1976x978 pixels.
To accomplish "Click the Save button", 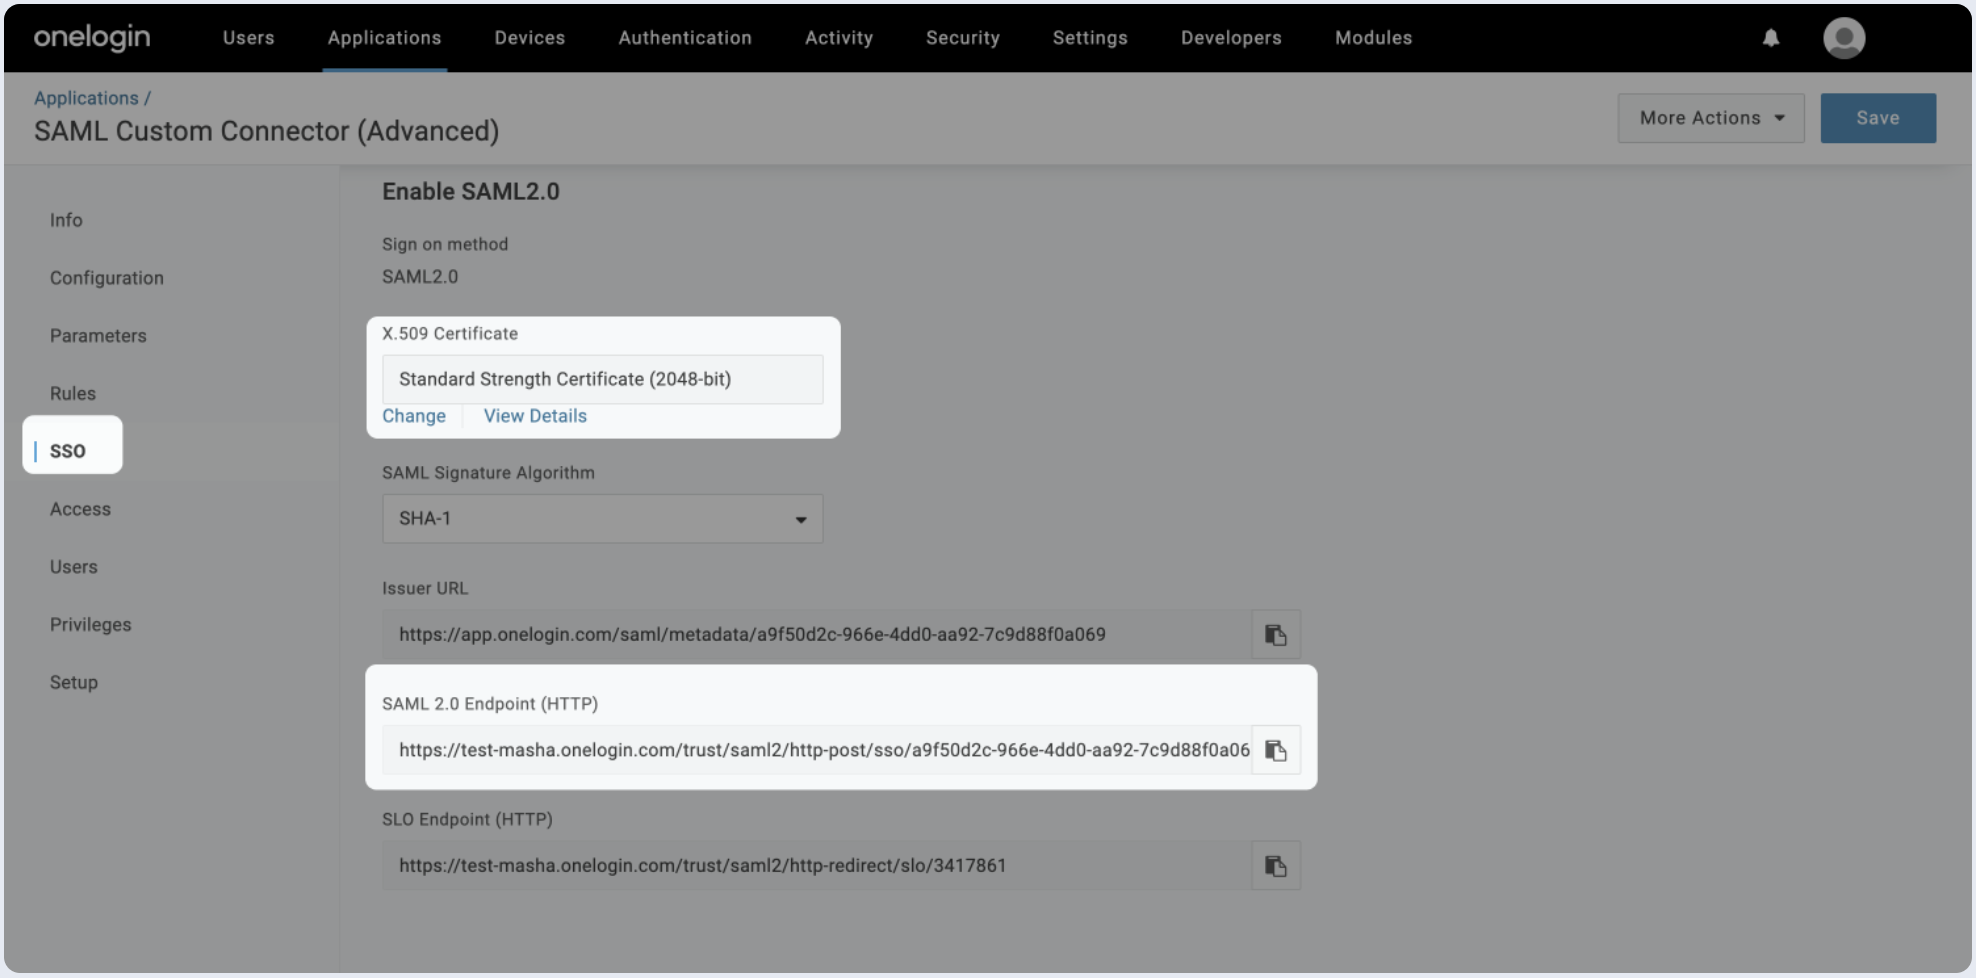I will (1877, 118).
